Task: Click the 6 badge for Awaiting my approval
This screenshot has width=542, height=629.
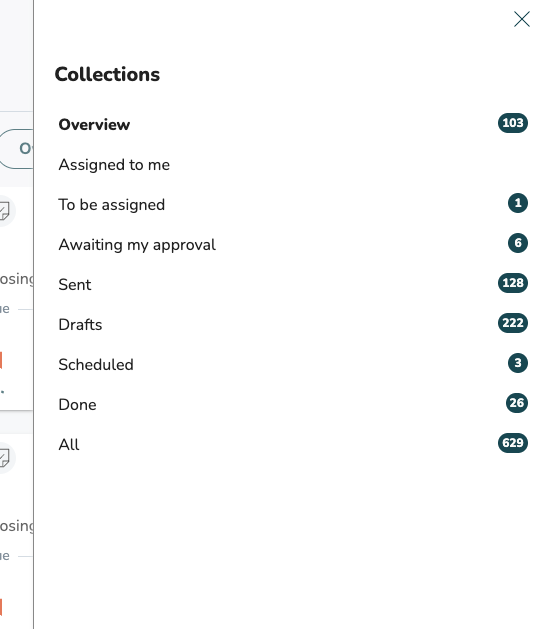Action: click(x=518, y=243)
